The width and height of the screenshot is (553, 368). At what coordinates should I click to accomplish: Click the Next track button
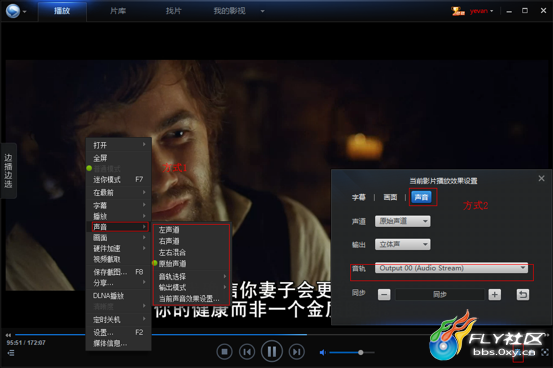[297, 351]
